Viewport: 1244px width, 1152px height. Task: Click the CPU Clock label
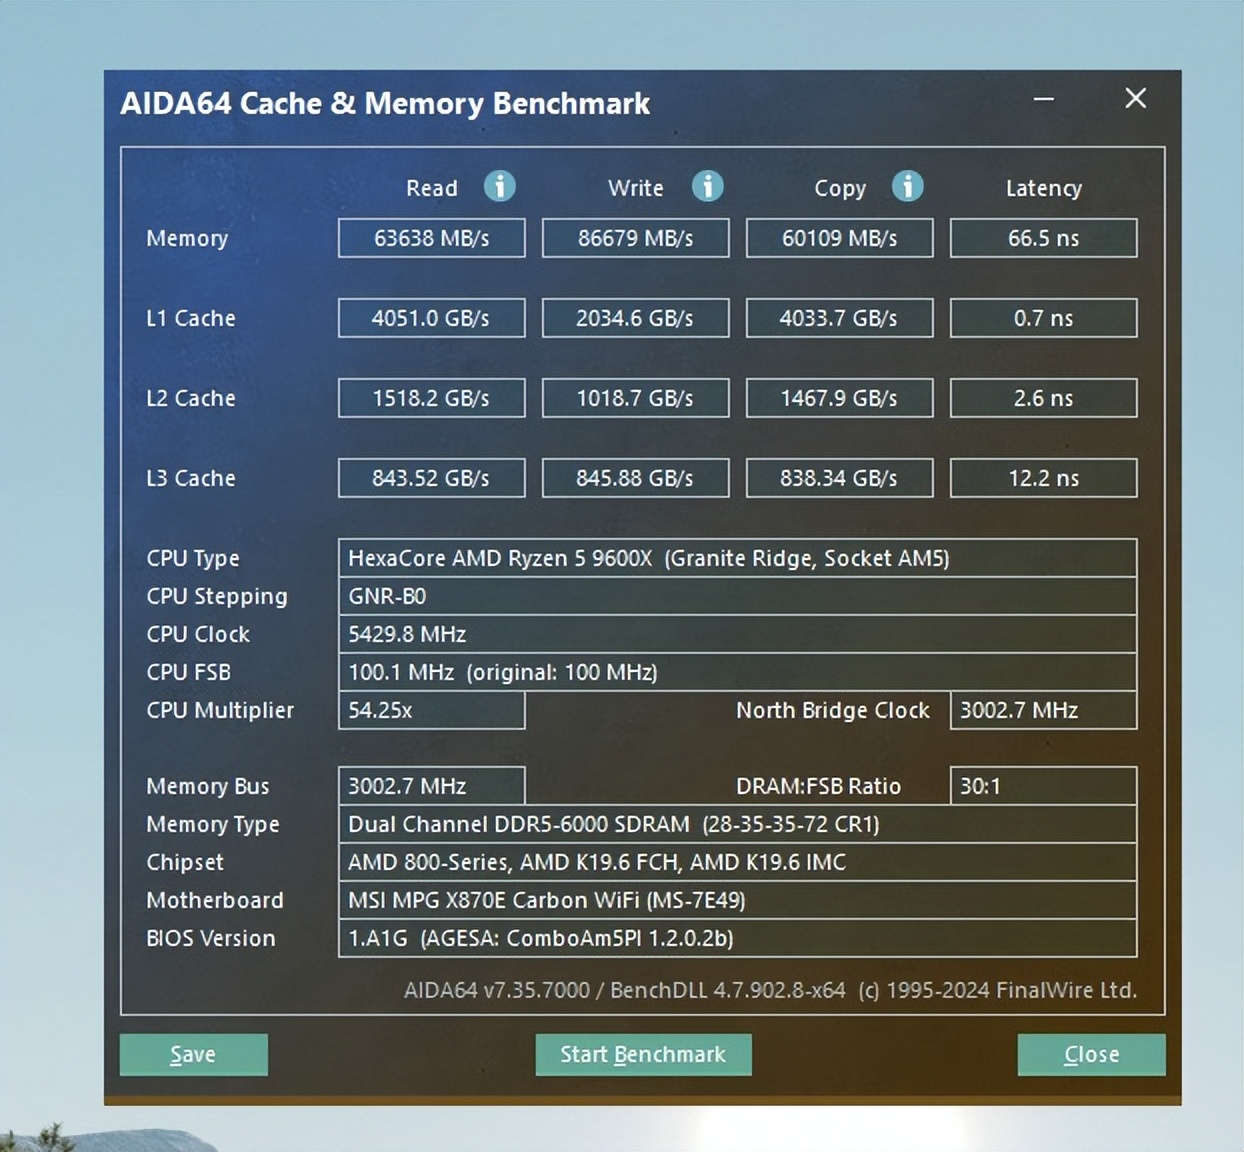[x=198, y=634]
